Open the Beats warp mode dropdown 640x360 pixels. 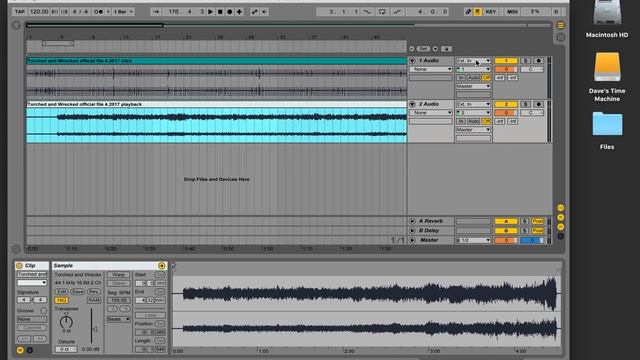tap(118, 319)
